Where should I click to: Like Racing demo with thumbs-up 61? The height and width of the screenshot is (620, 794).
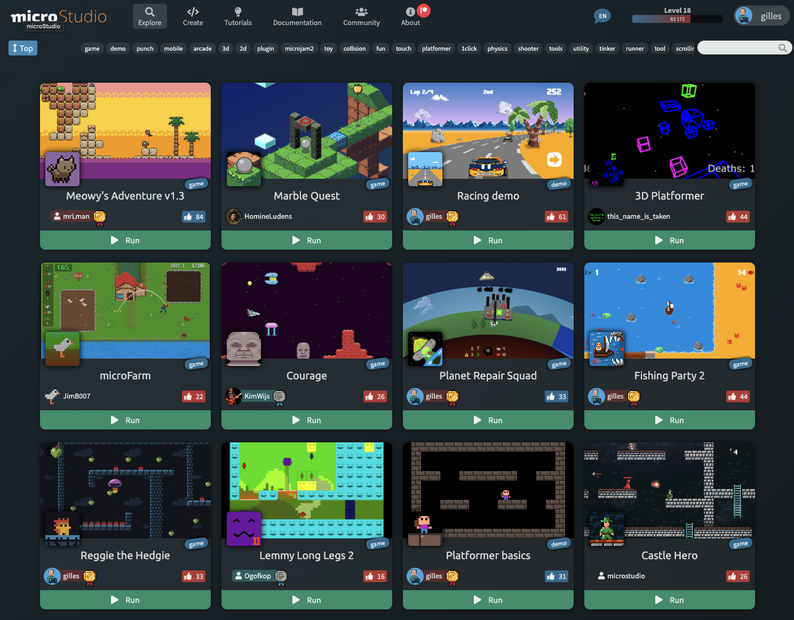pyautogui.click(x=556, y=217)
